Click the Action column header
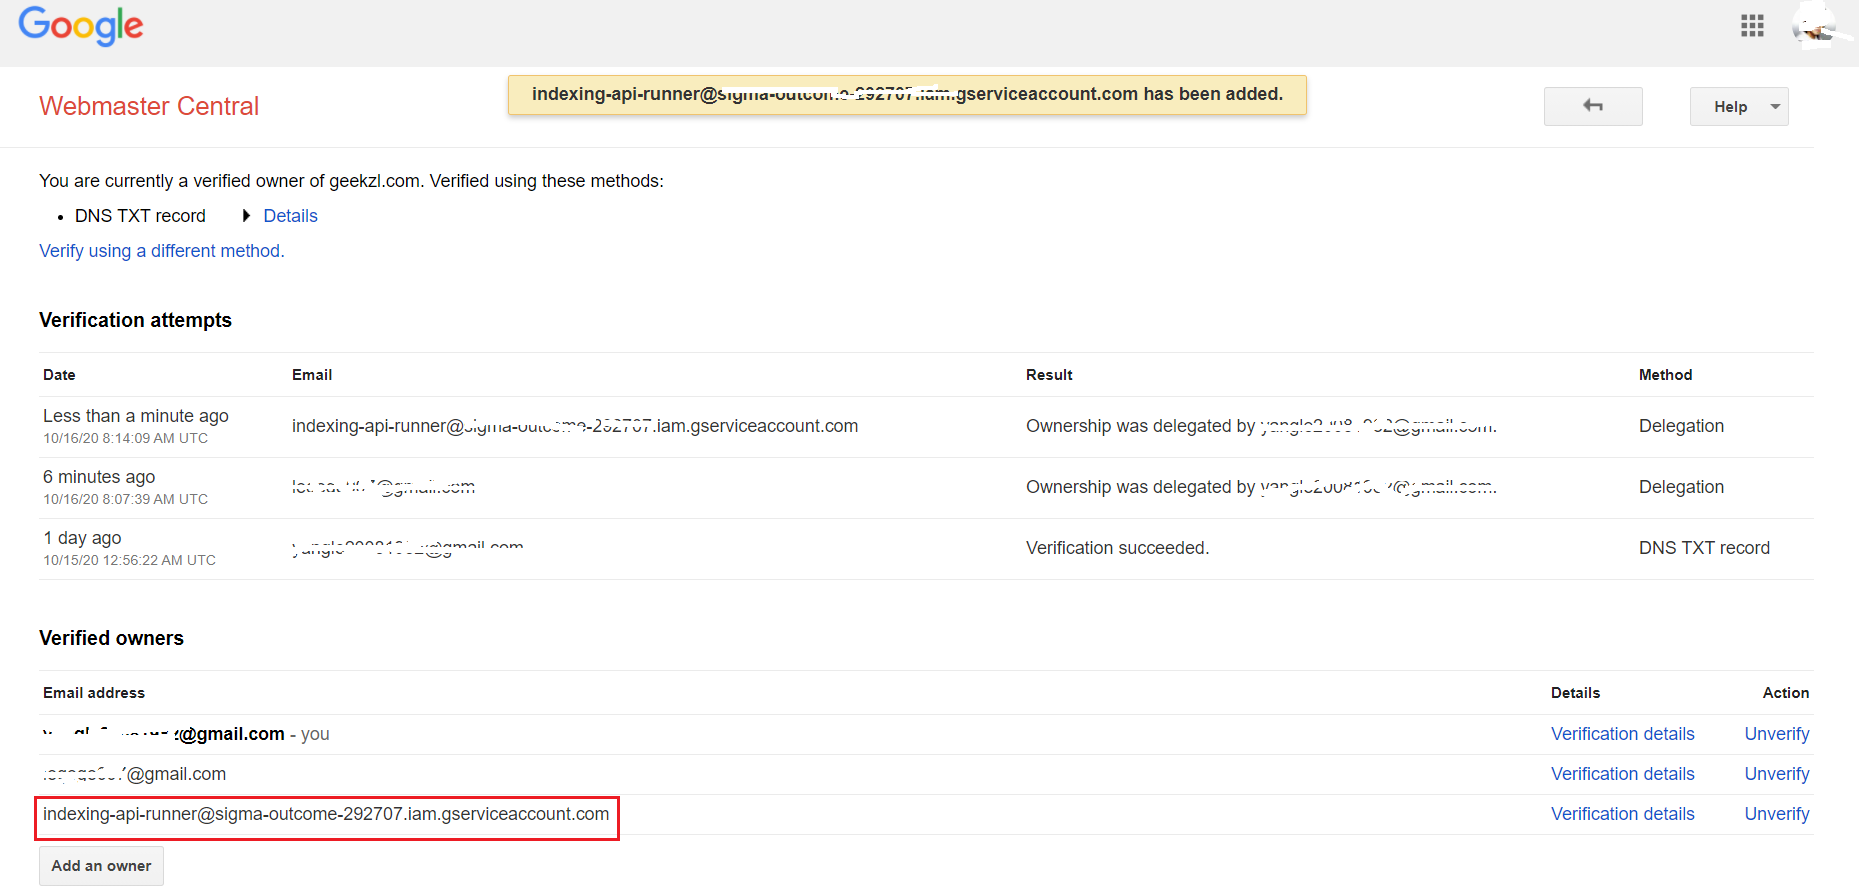The image size is (1859, 893). [1786, 693]
